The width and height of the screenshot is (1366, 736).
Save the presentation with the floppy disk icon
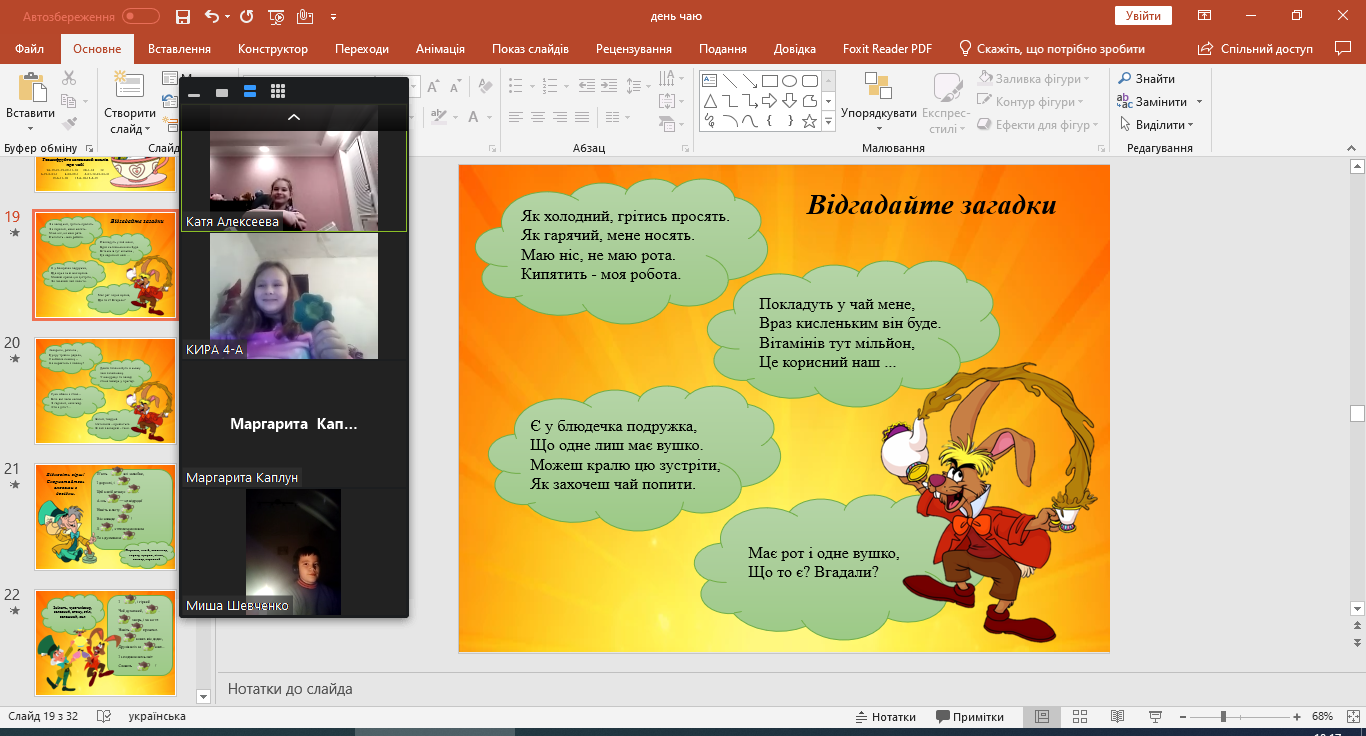[x=182, y=16]
